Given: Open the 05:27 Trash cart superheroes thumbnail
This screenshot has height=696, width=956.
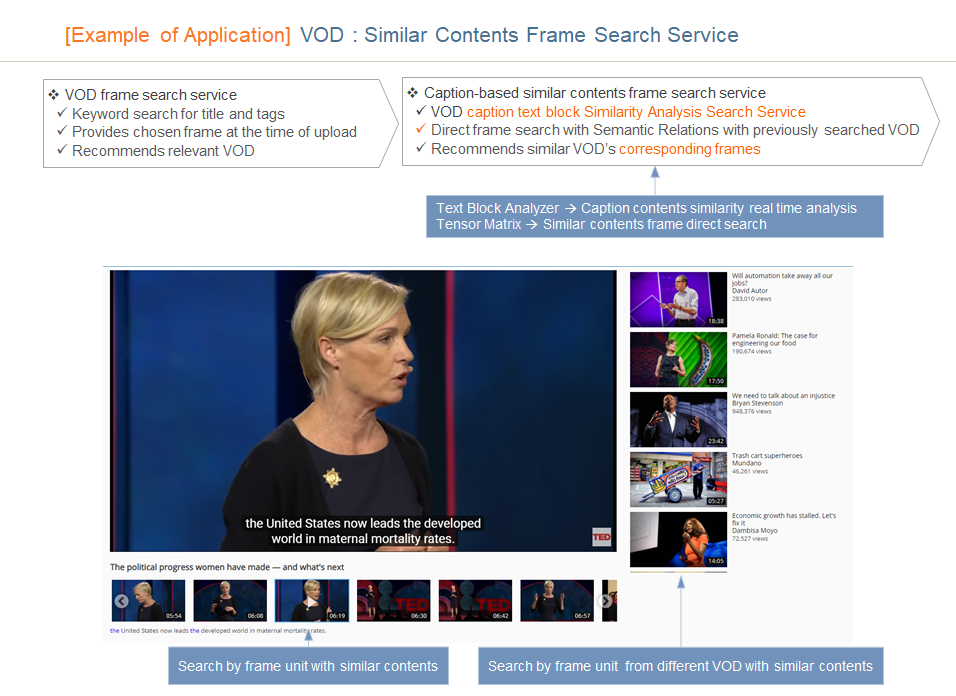Looking at the screenshot, I should tap(678, 479).
